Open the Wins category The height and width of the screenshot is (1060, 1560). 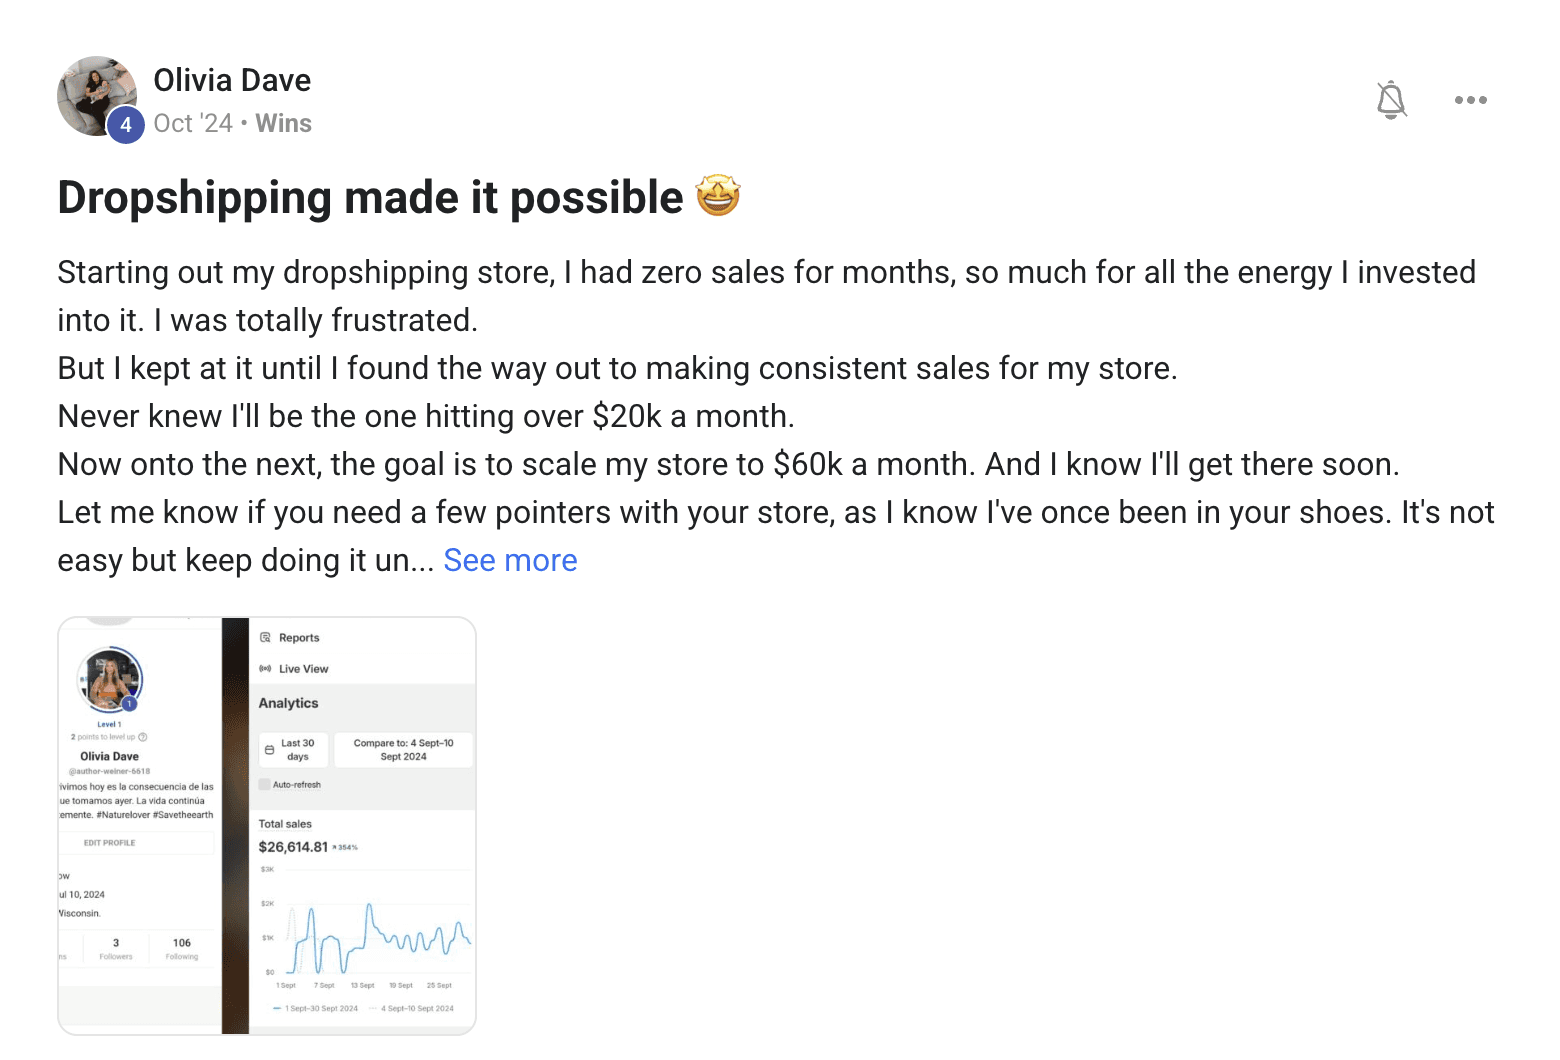click(284, 124)
